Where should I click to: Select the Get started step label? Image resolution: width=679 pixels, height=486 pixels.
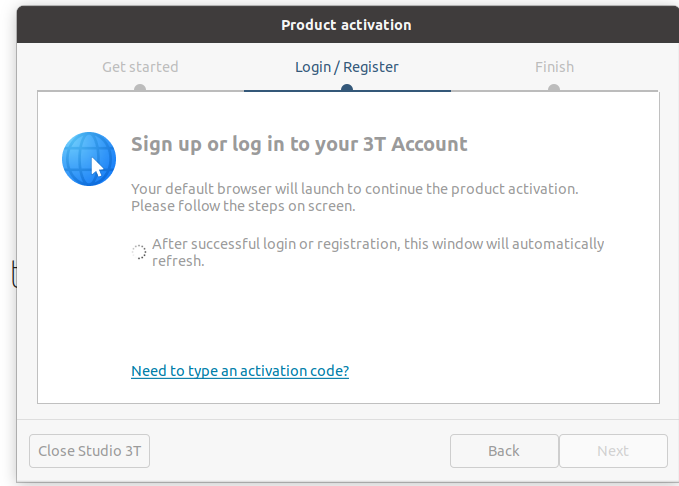pos(140,67)
